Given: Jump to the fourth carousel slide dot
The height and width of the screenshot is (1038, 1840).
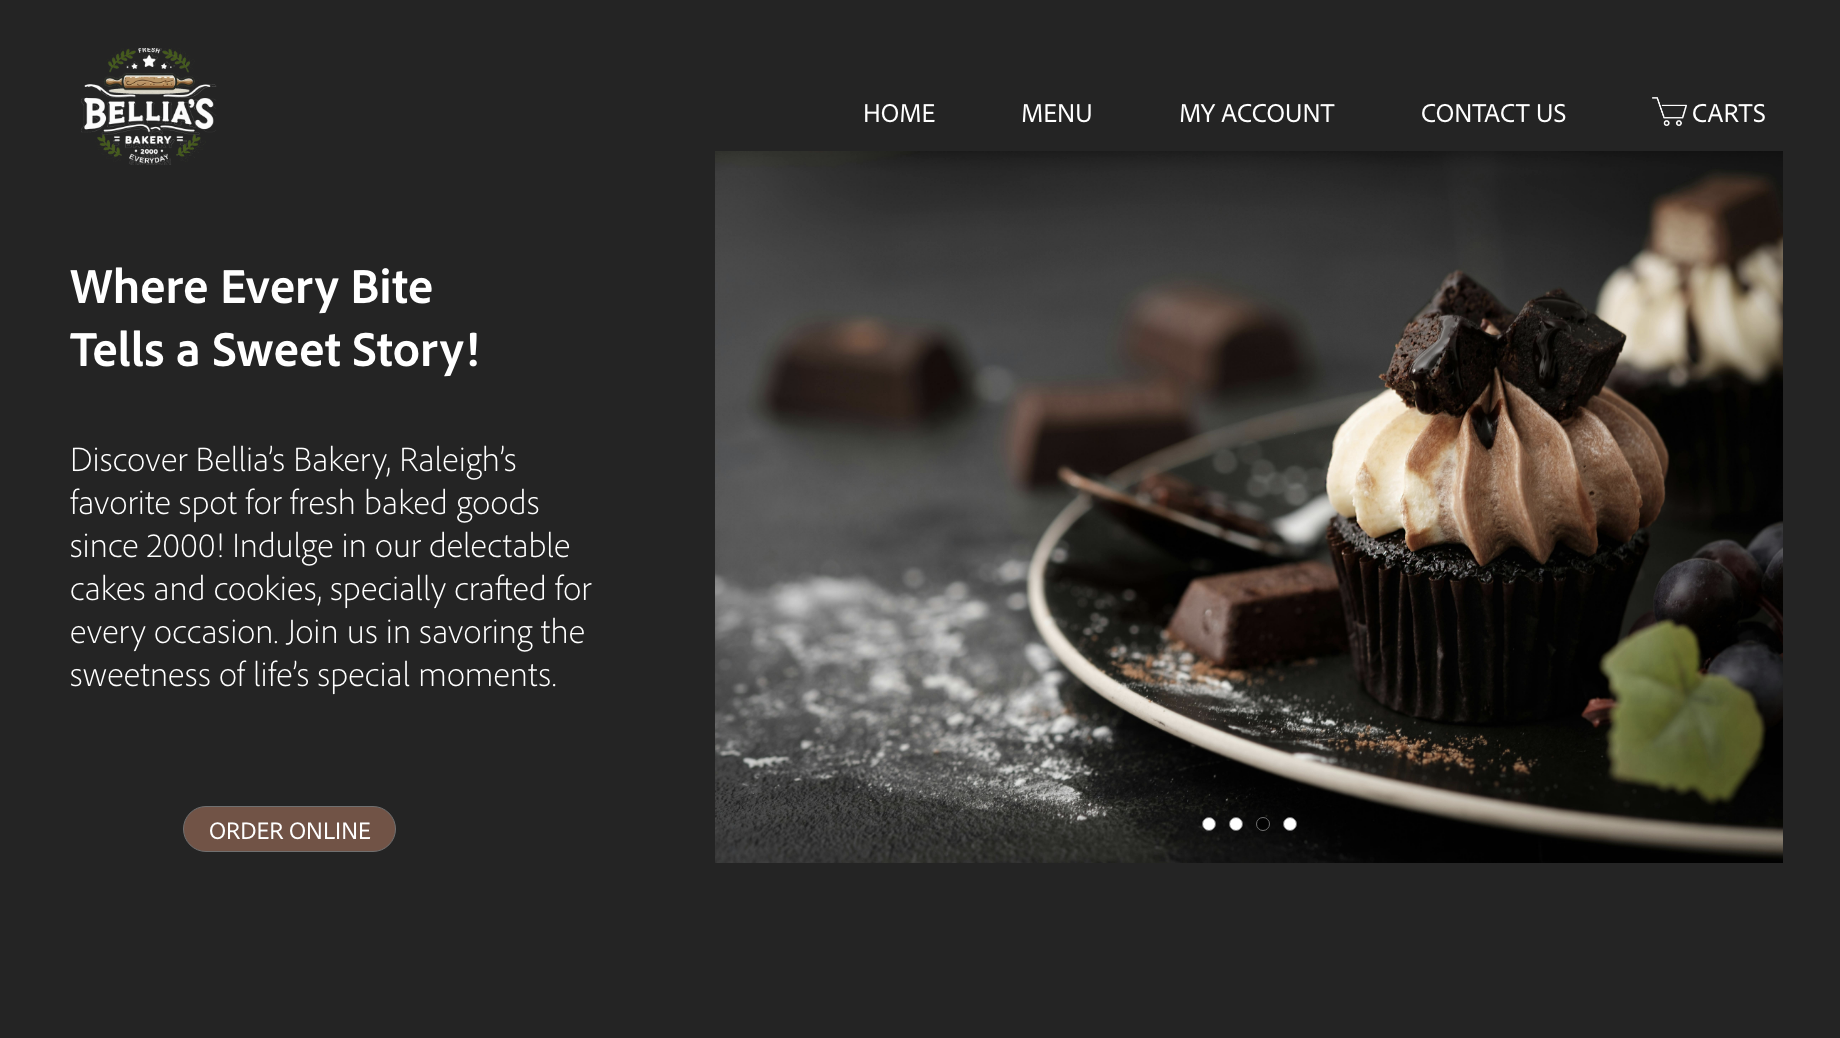Looking at the screenshot, I should click(1289, 824).
